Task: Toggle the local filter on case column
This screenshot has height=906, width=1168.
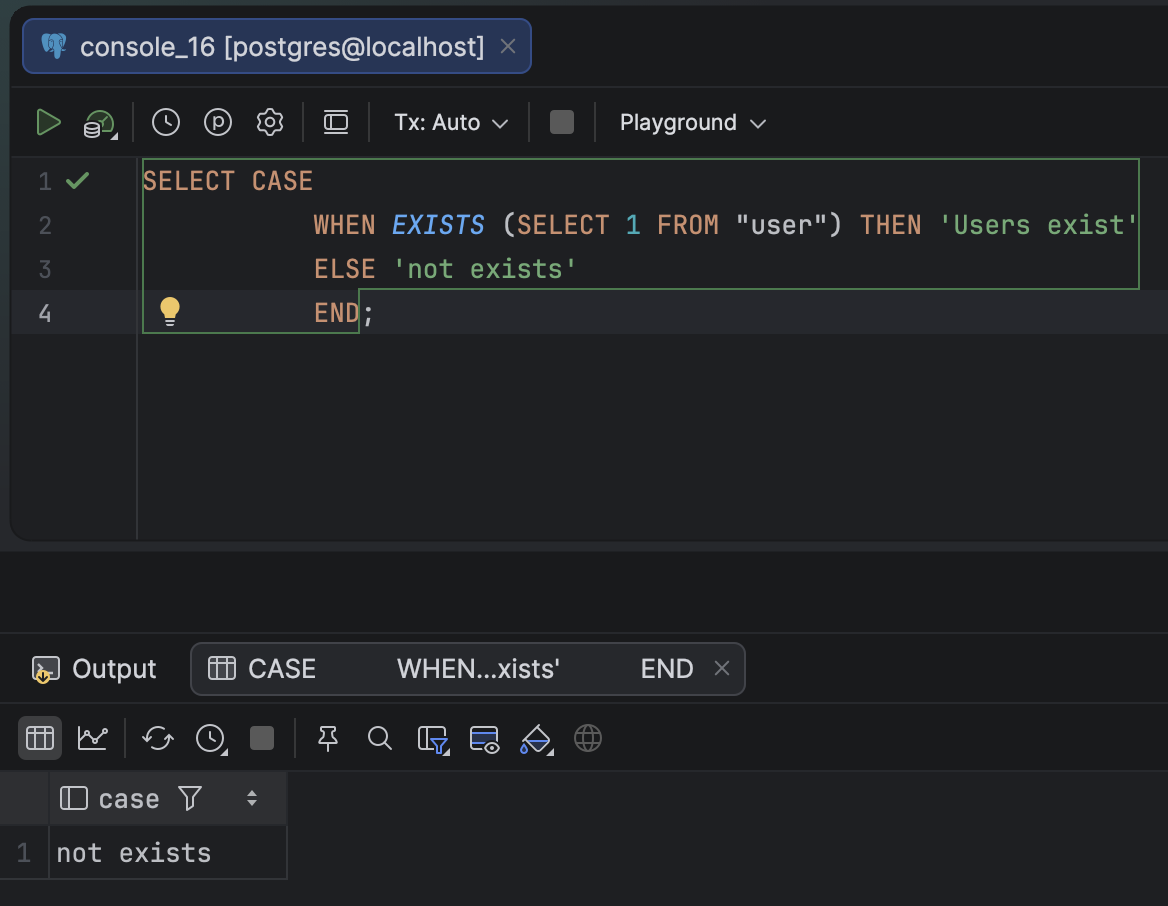Action: click(x=190, y=799)
